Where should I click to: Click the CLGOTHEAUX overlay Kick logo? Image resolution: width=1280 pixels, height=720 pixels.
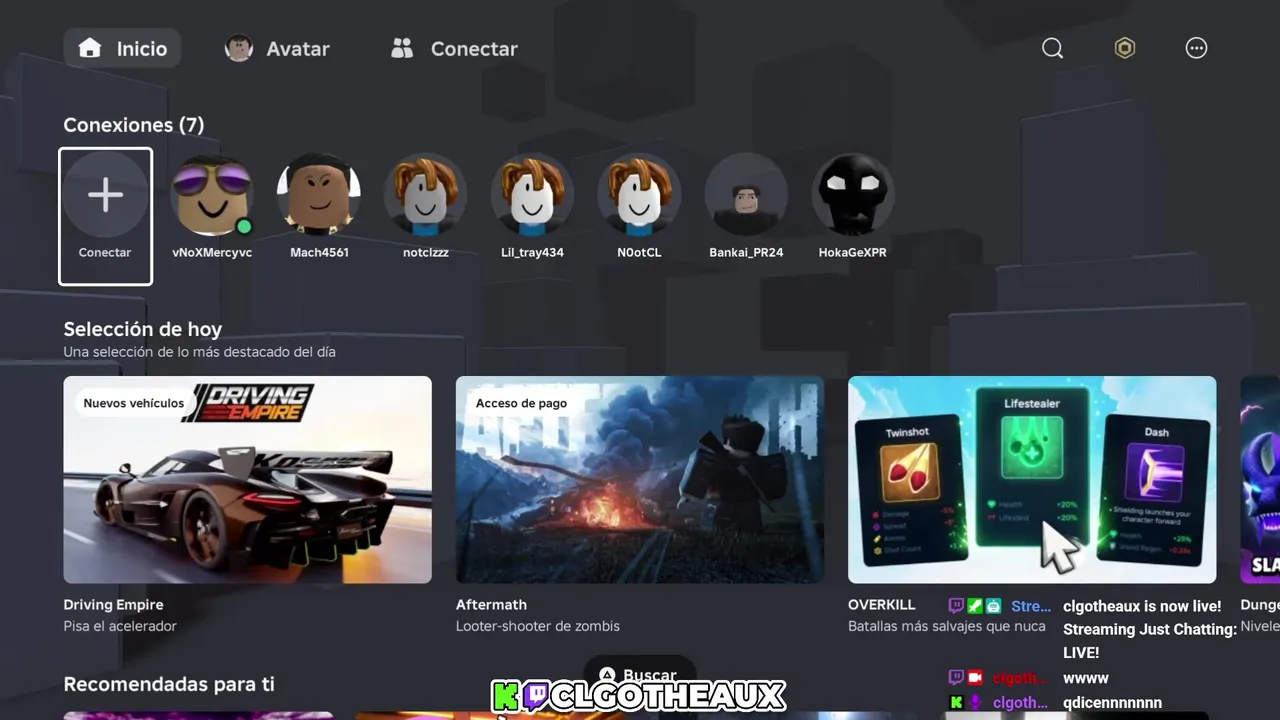(508, 696)
